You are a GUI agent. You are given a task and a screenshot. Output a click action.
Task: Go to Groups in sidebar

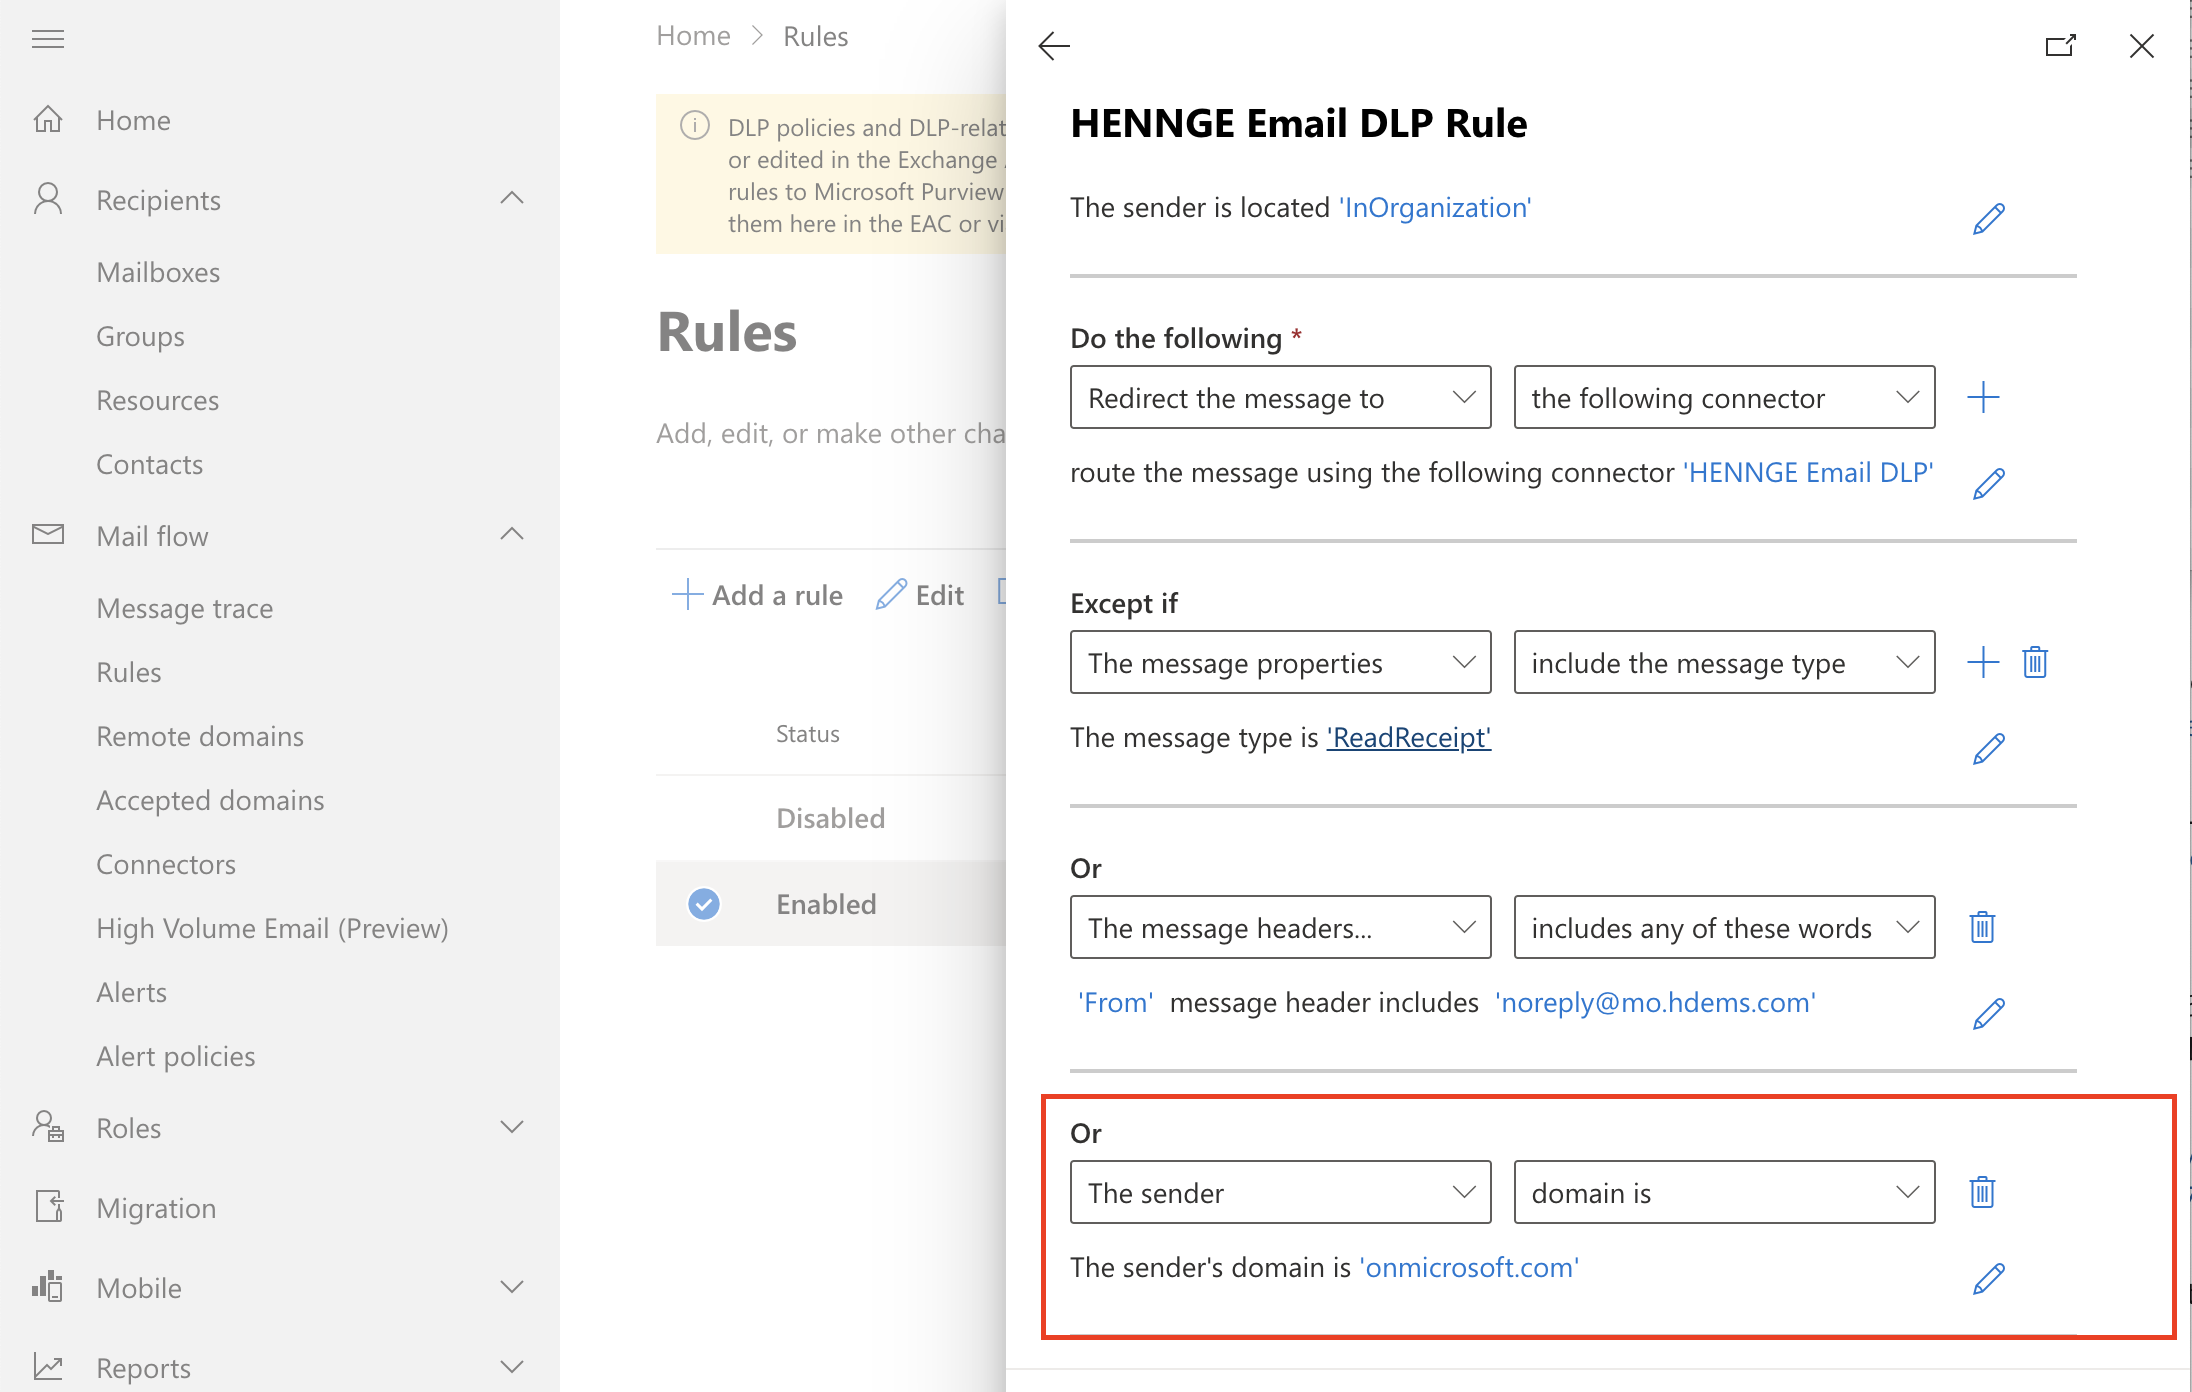tap(140, 336)
